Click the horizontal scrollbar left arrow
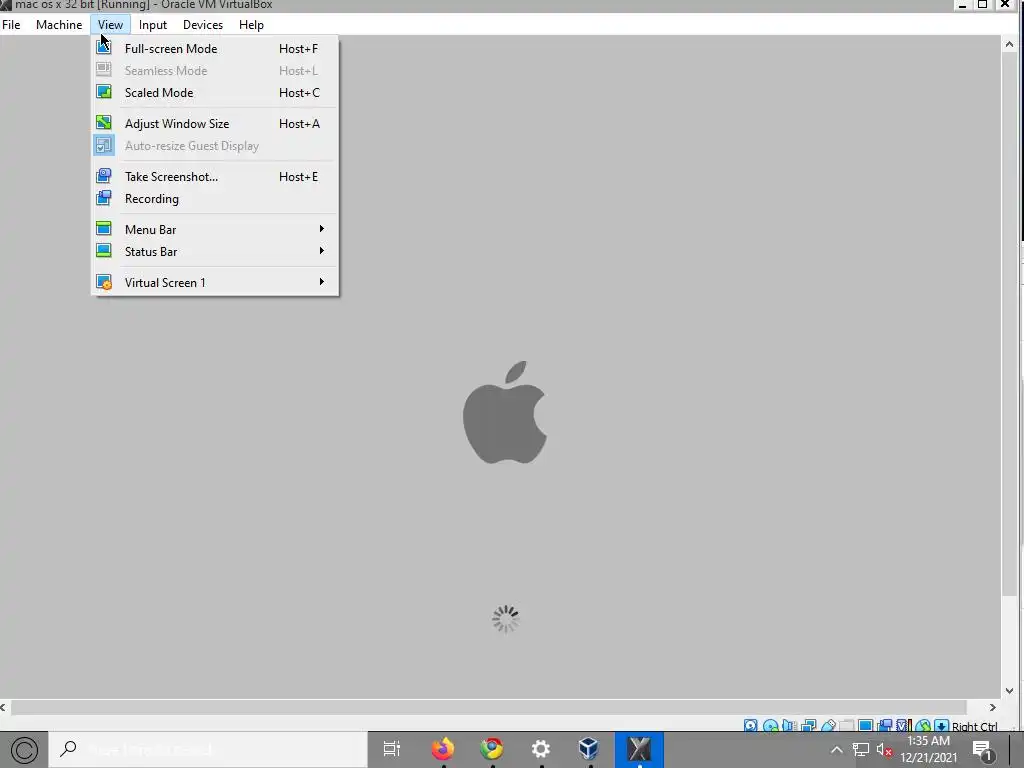 (x=4, y=707)
